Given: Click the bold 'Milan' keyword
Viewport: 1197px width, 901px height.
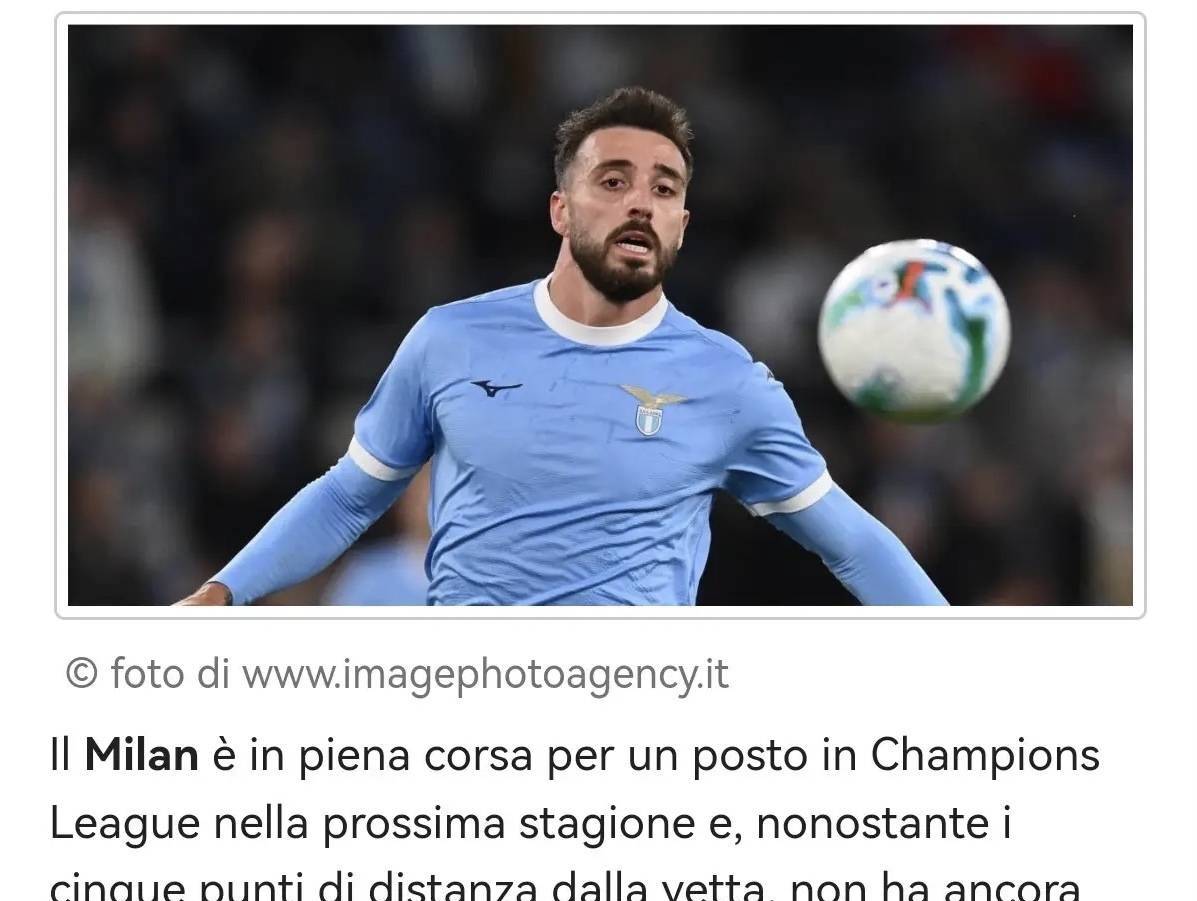Looking at the screenshot, I should tap(142, 755).
